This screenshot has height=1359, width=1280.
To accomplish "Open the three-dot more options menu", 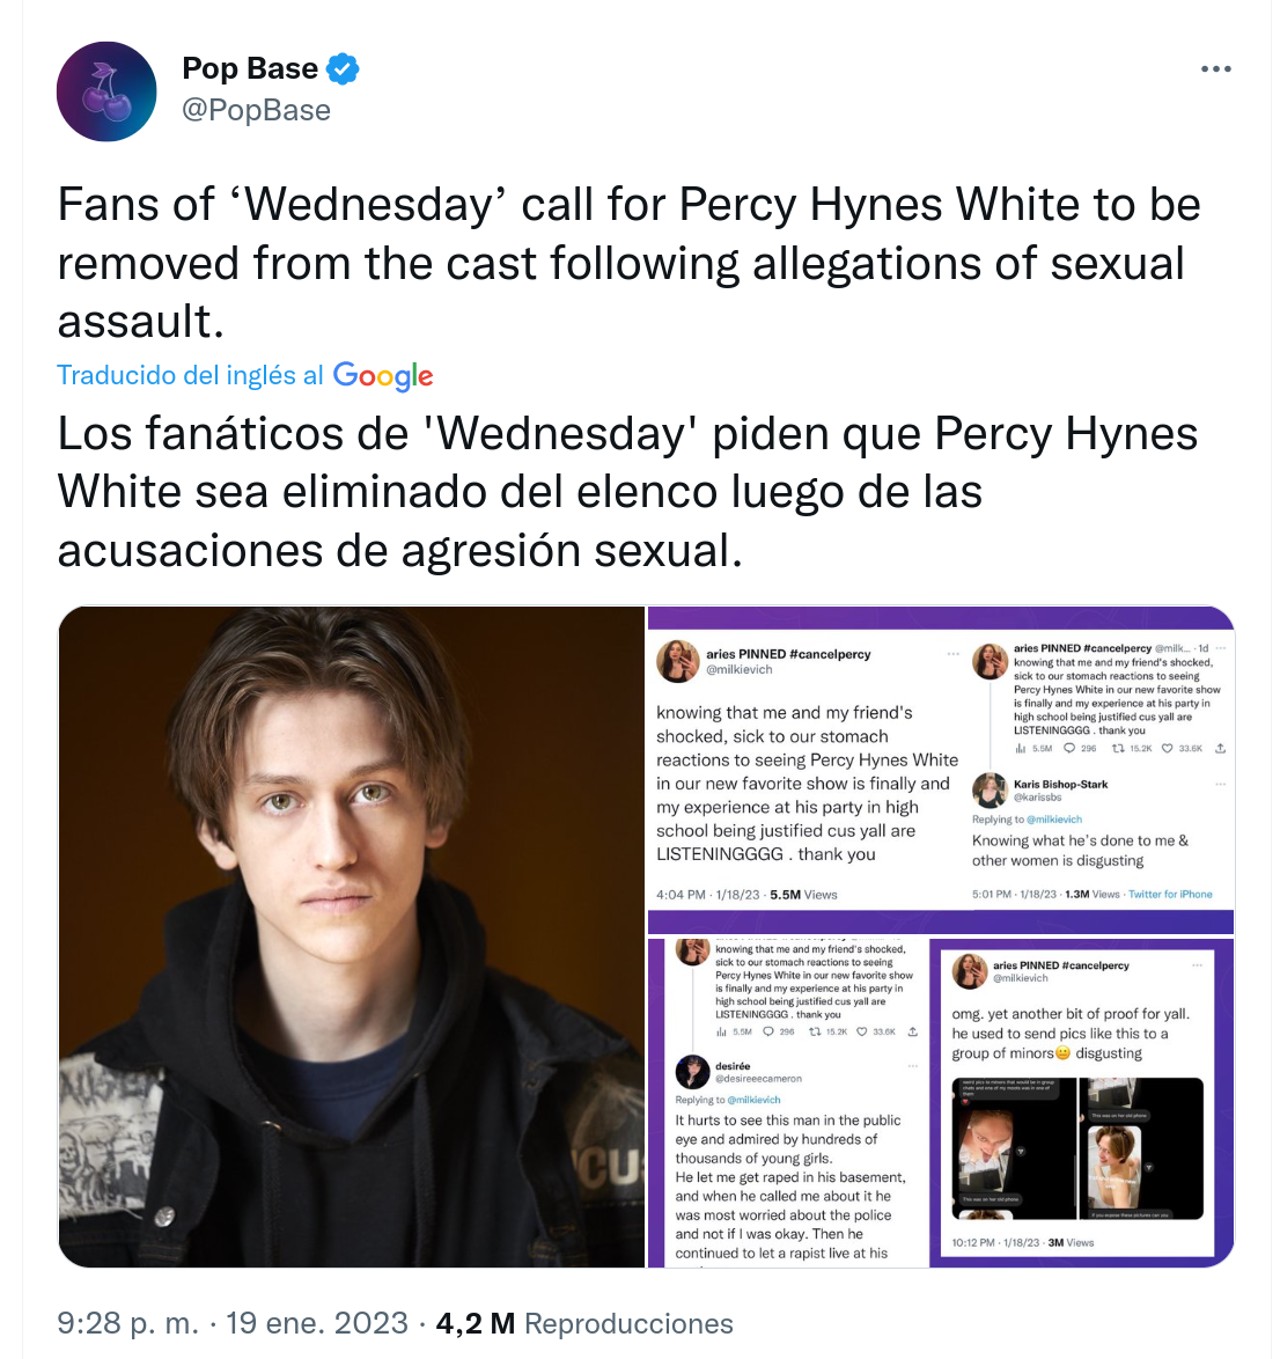I will 1215,69.
